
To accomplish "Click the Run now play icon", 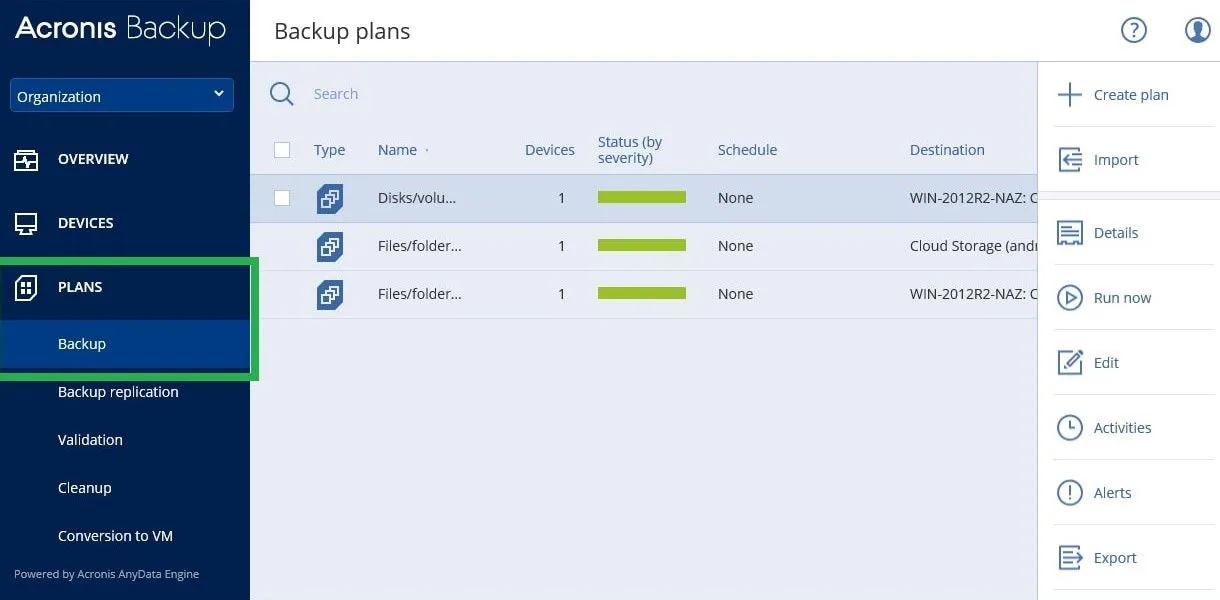I will [1070, 298].
